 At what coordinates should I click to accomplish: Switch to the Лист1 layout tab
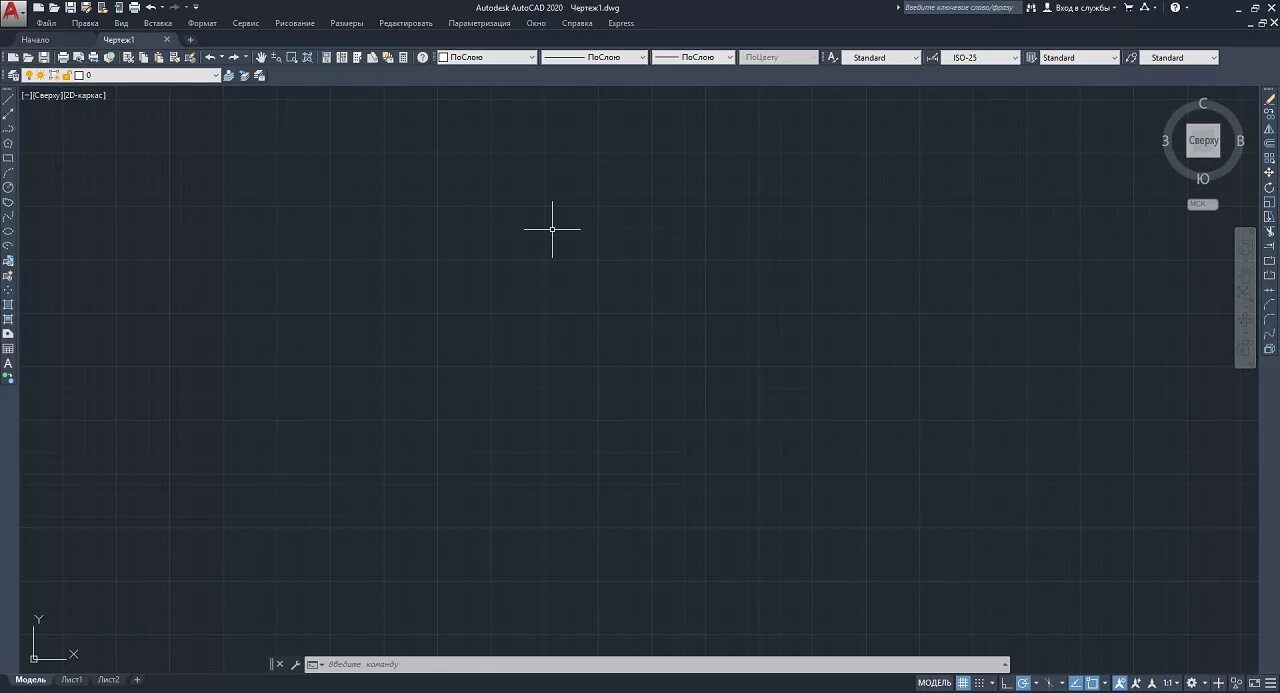point(71,680)
